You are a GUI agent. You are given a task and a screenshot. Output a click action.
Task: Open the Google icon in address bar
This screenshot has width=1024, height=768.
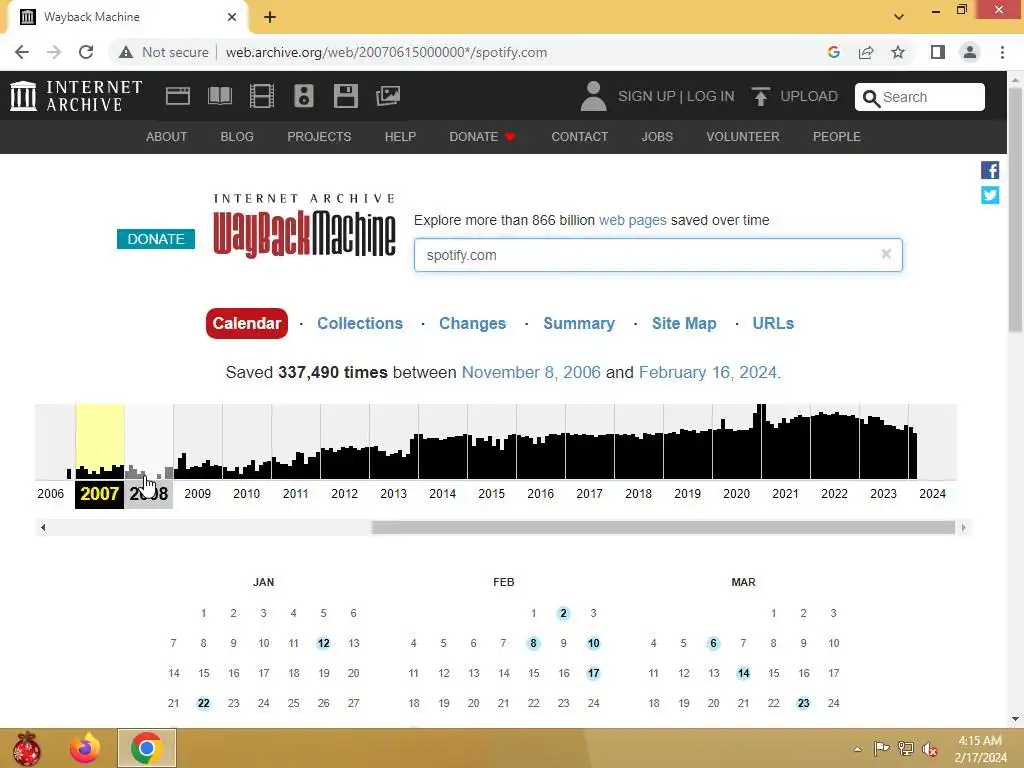coord(834,52)
